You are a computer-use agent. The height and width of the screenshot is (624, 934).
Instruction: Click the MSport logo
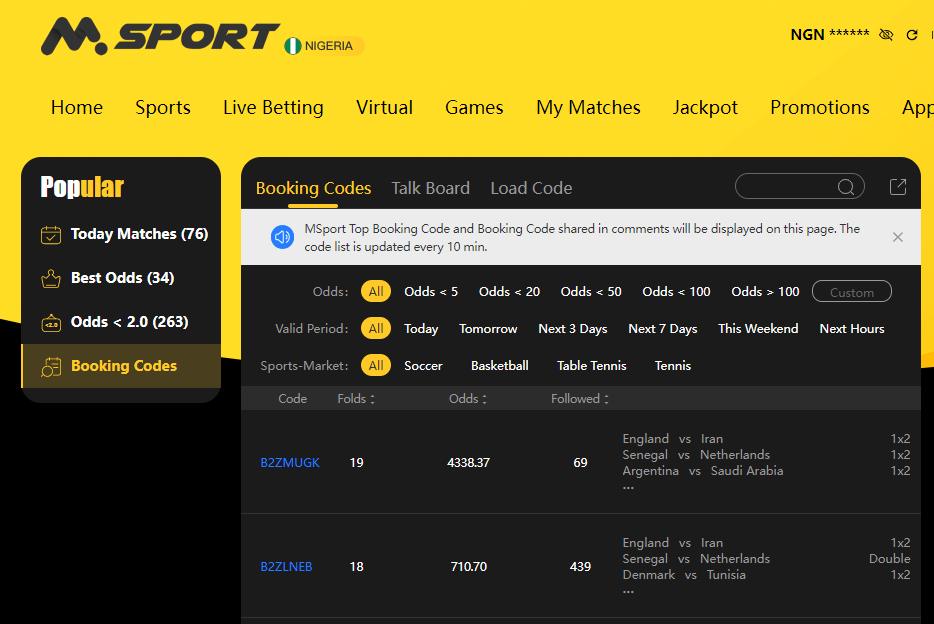(160, 37)
